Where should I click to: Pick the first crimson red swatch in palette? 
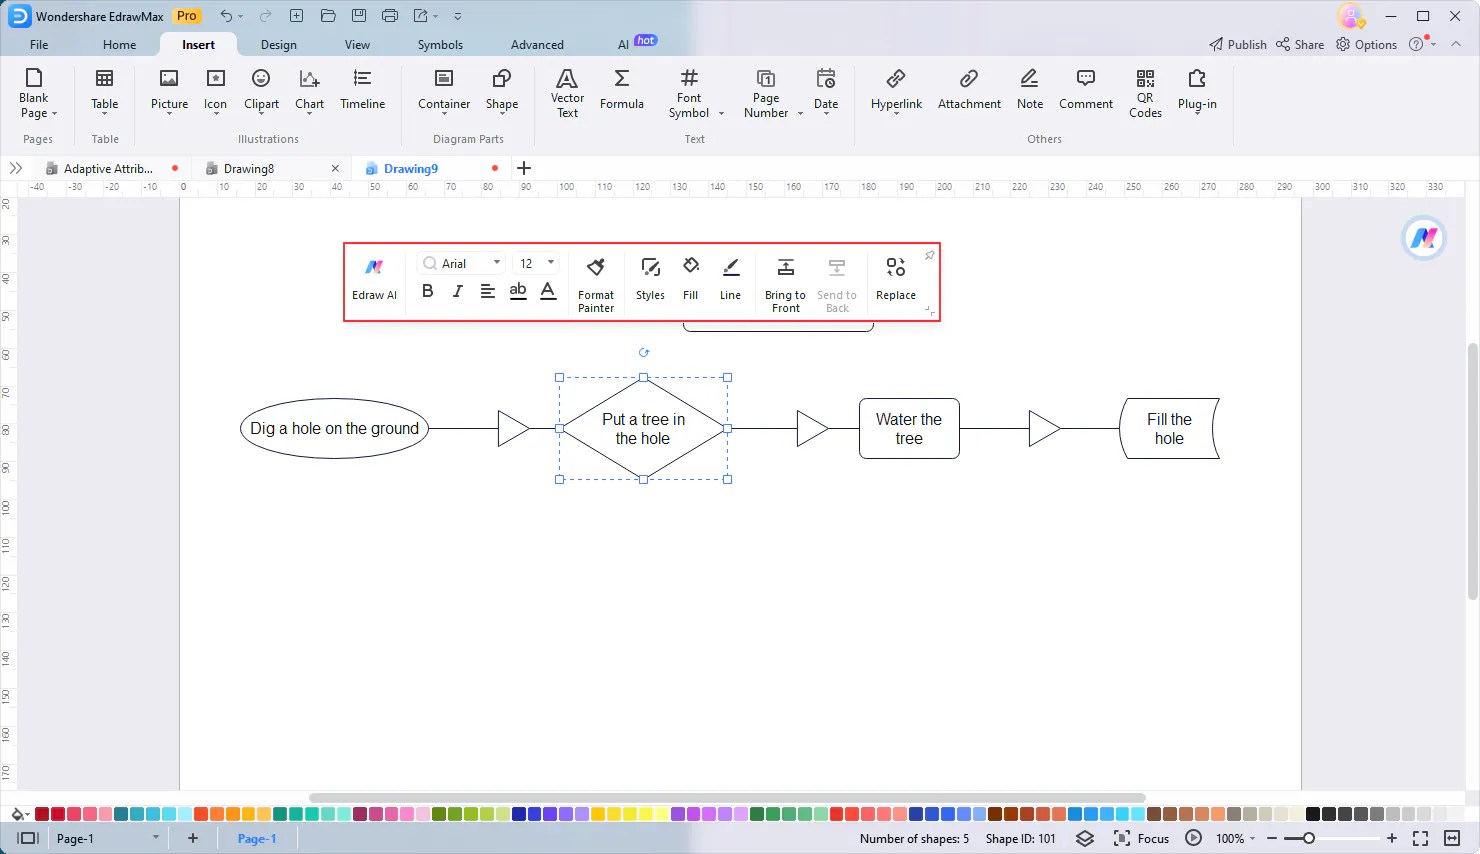42,814
